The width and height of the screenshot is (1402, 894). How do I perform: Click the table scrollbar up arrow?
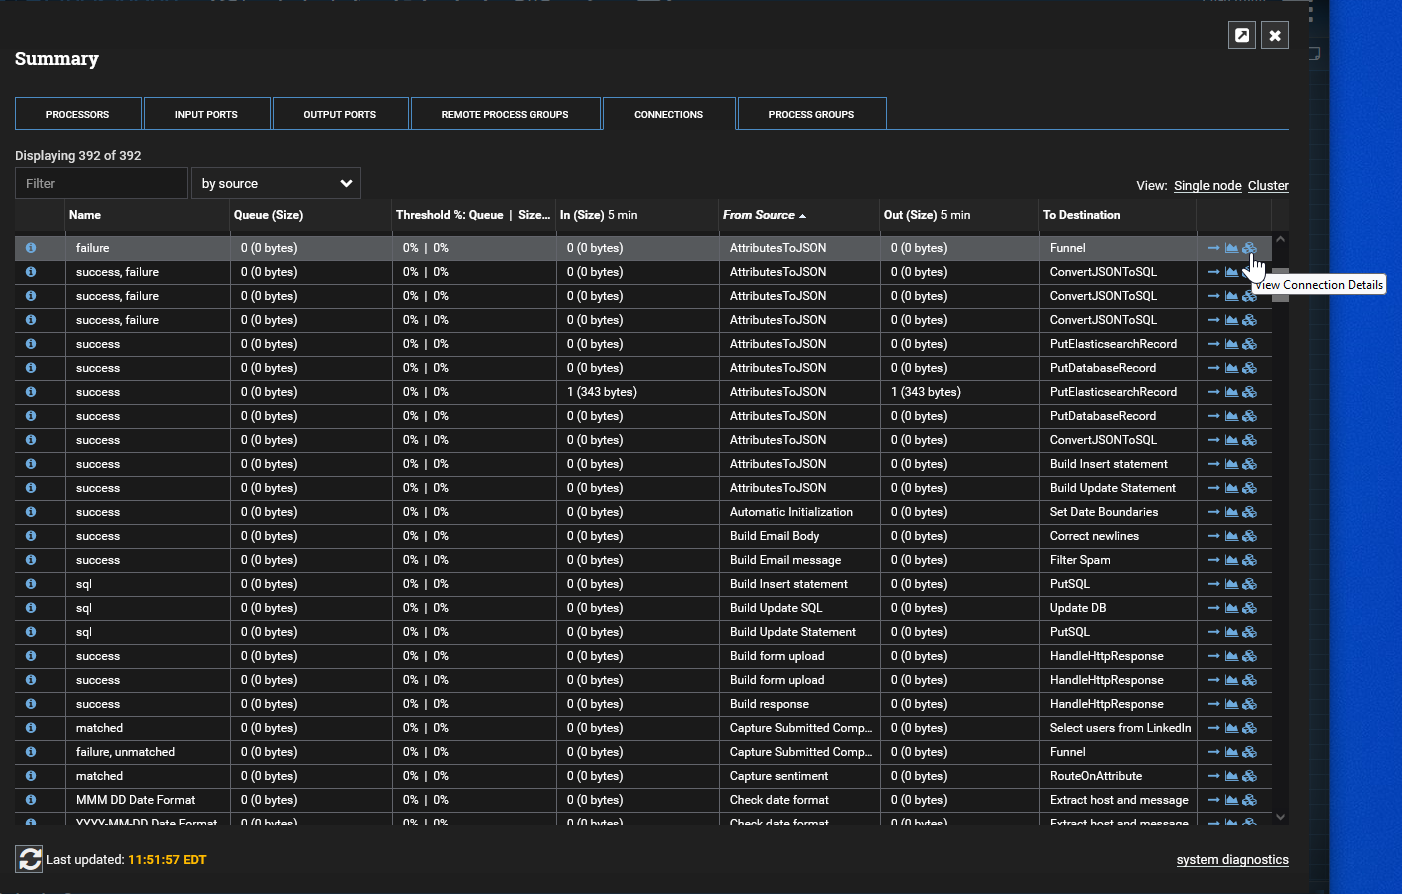point(1280,240)
